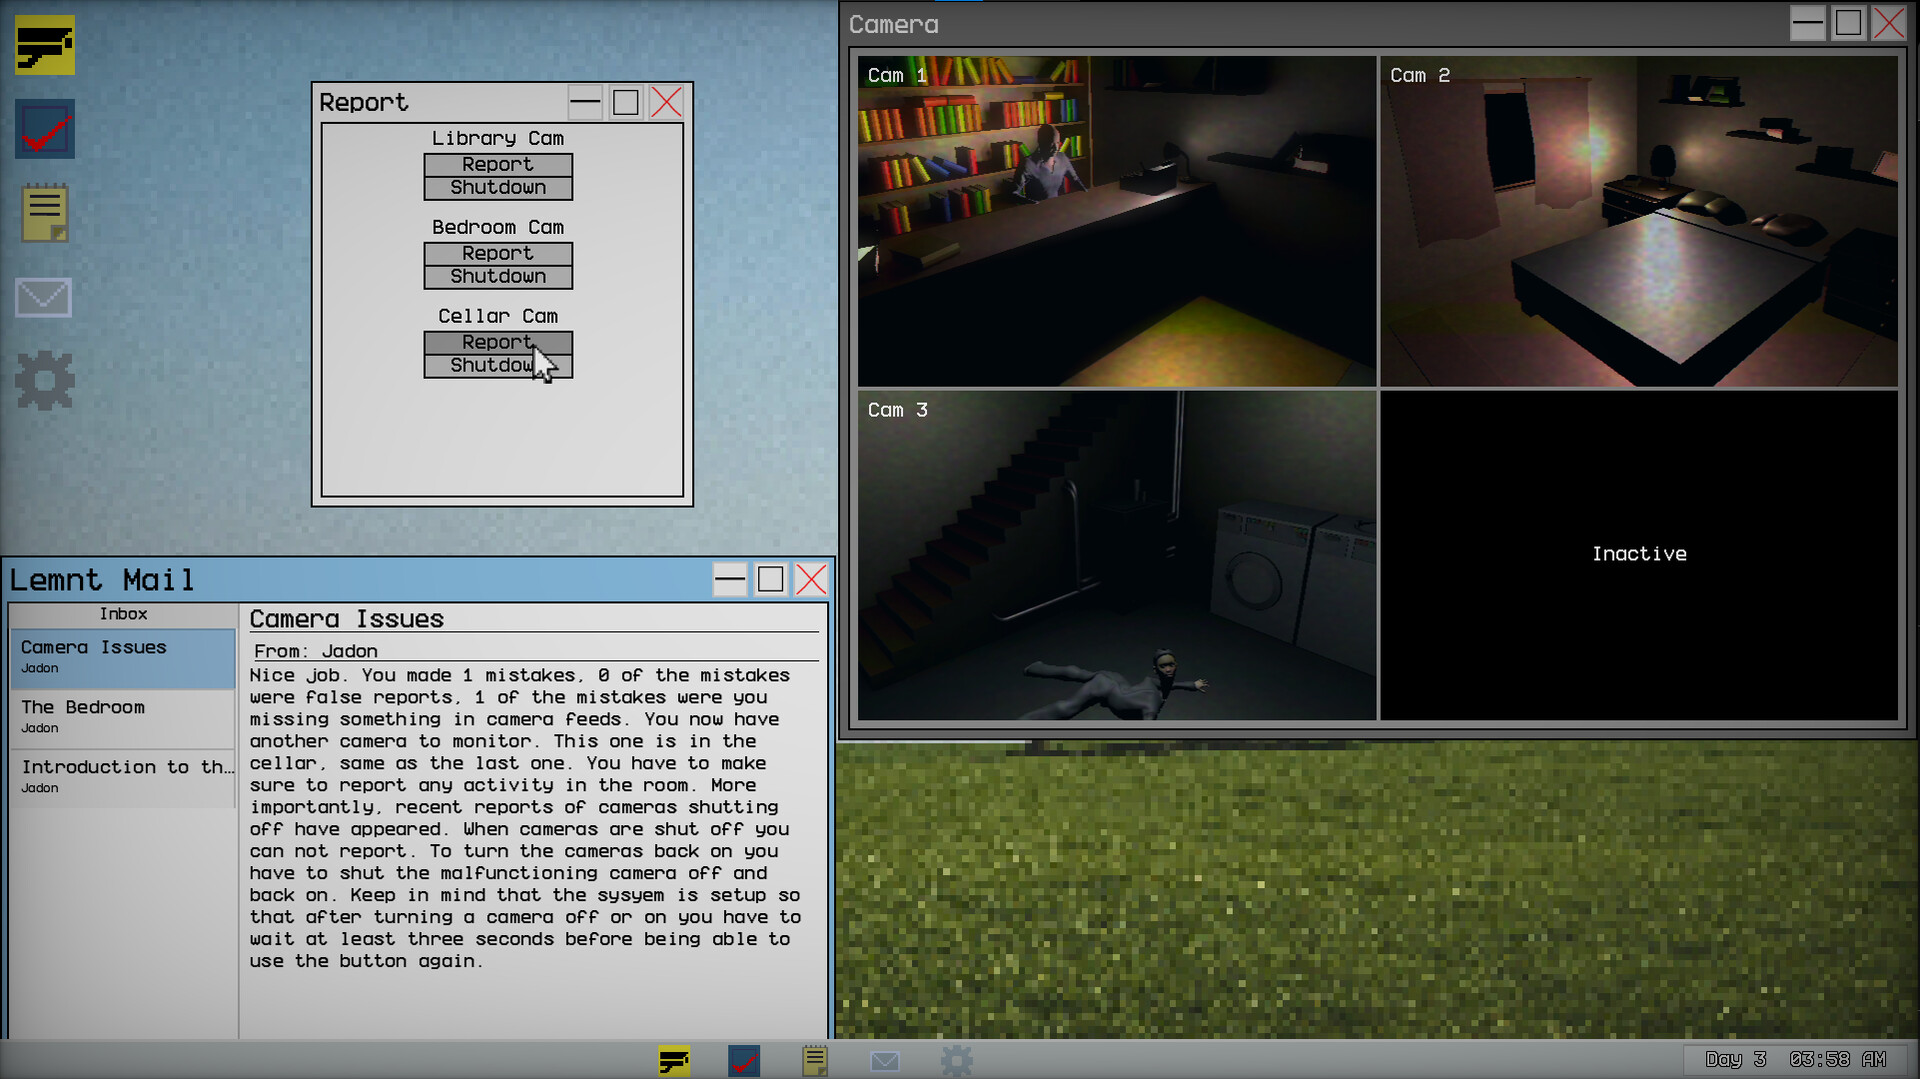Select the Camera Issues email in inbox
1920x1079 pixels.
123,657
